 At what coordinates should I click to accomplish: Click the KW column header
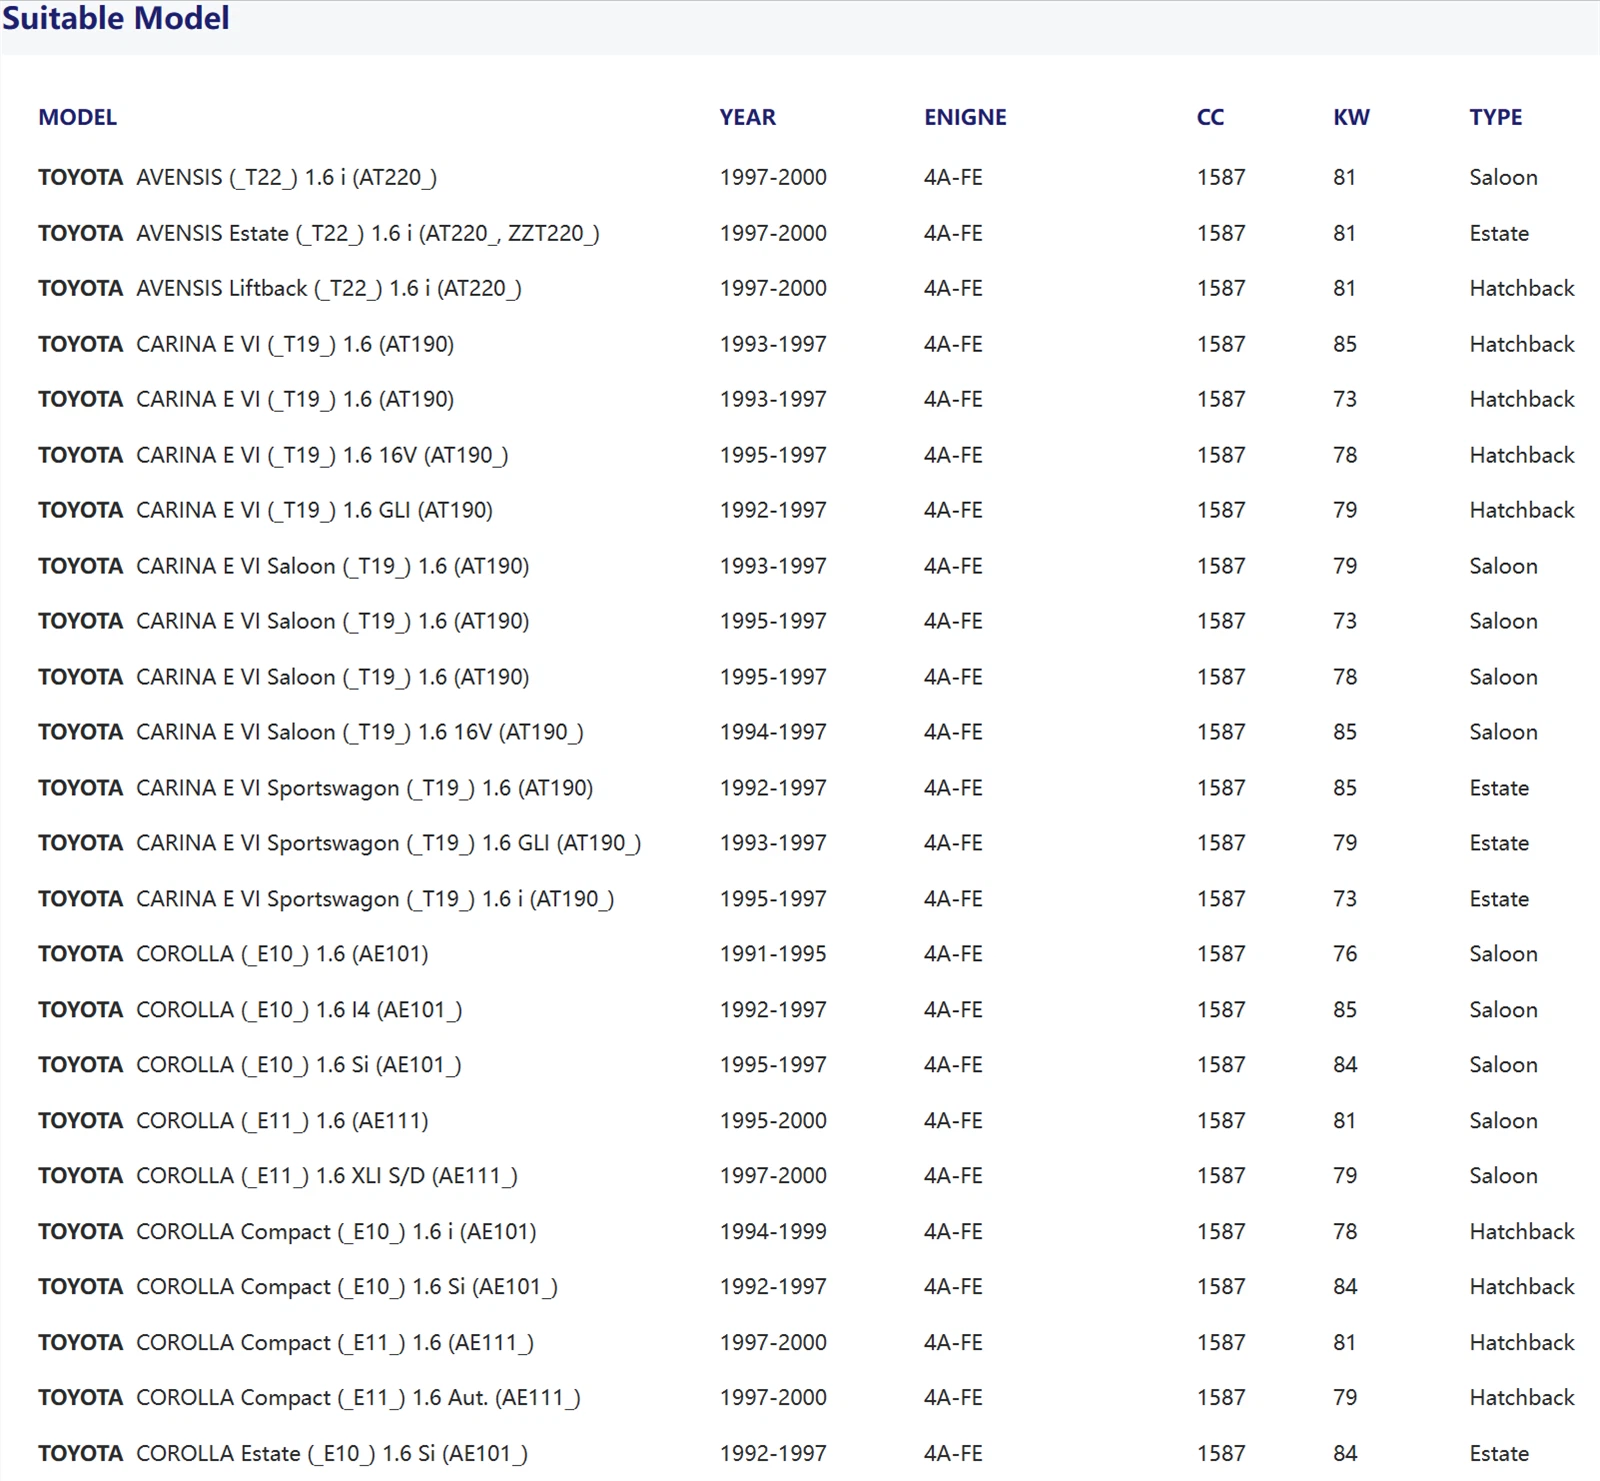click(1351, 117)
